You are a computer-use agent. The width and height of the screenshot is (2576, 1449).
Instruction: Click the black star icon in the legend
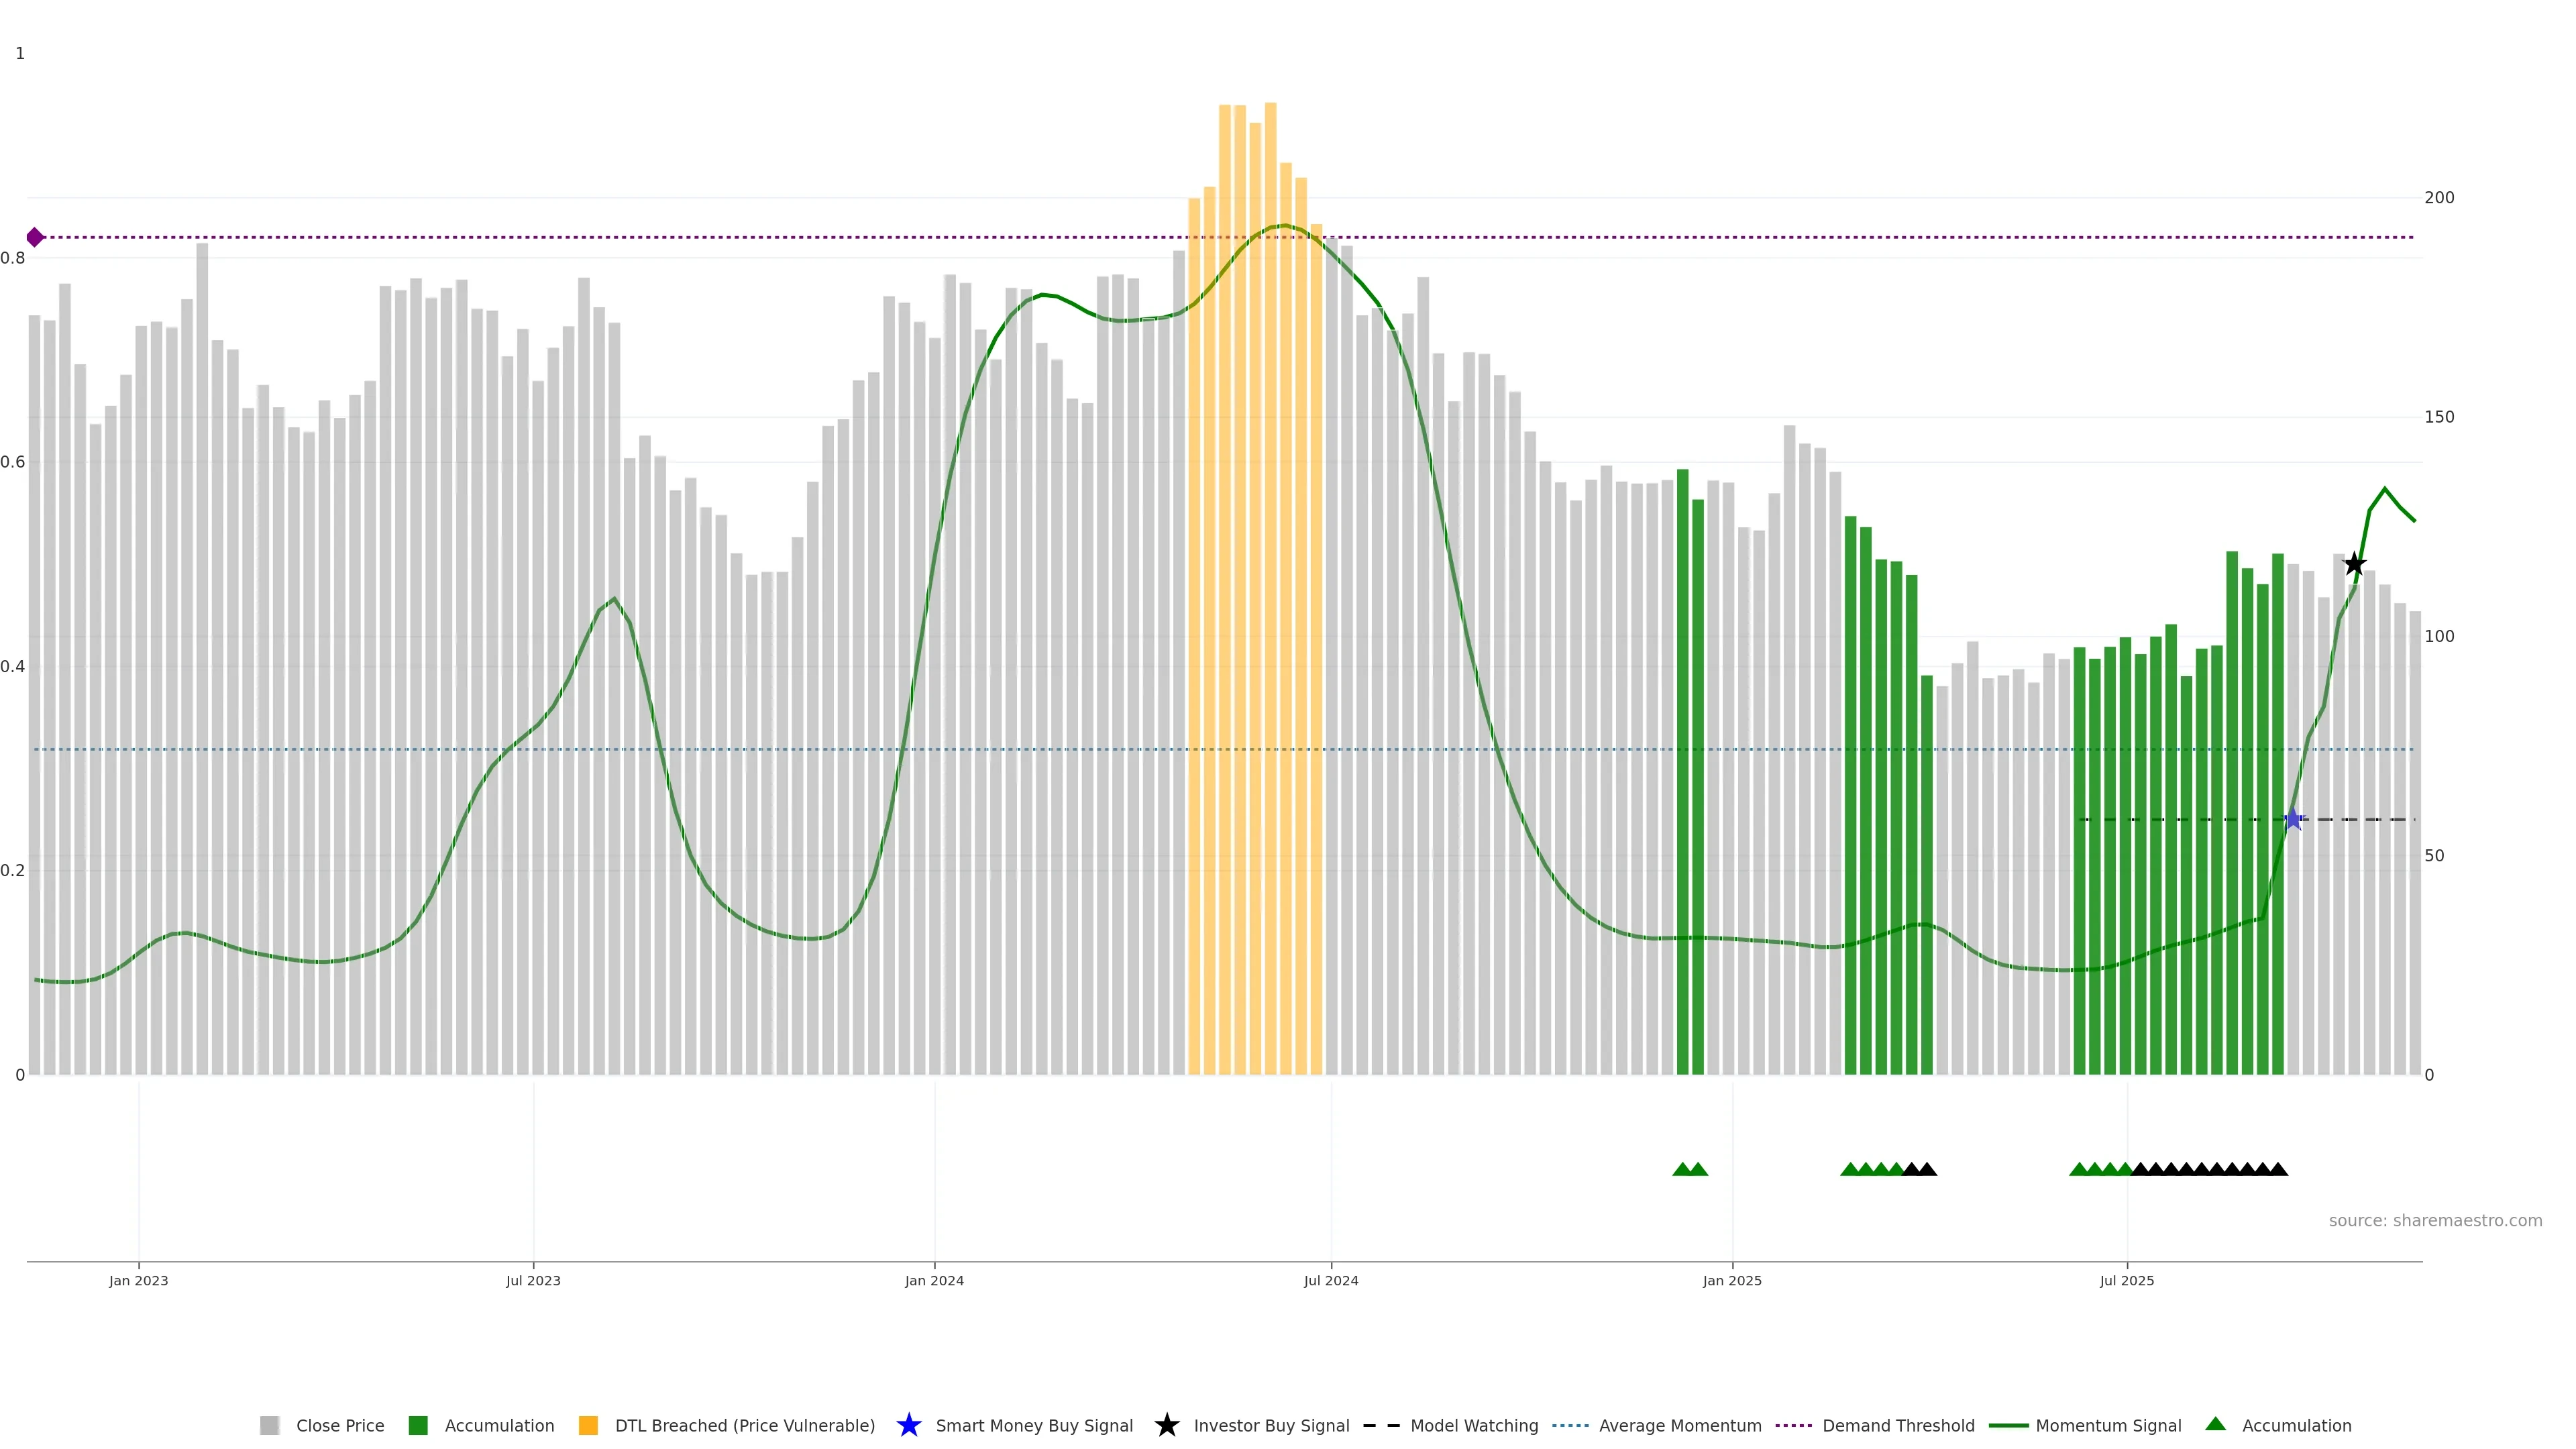coord(1166,1425)
